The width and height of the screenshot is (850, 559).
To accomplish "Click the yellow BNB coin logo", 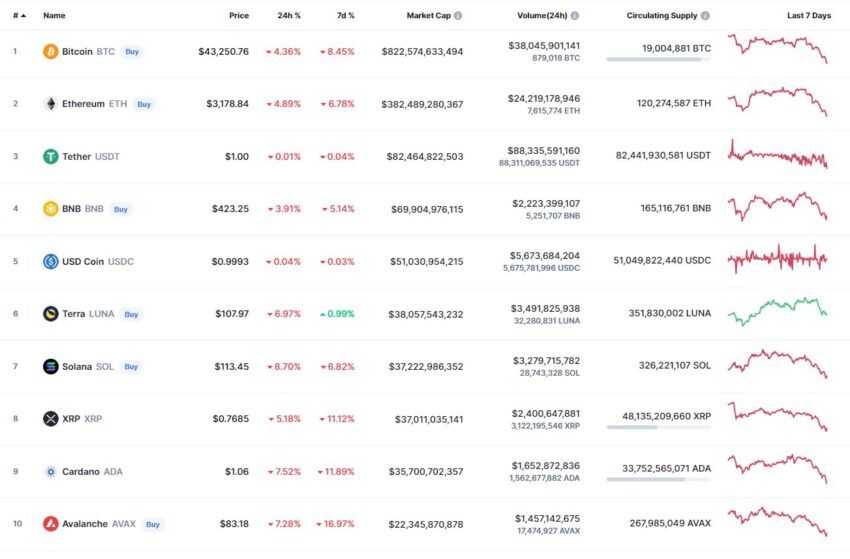I will click(50, 209).
